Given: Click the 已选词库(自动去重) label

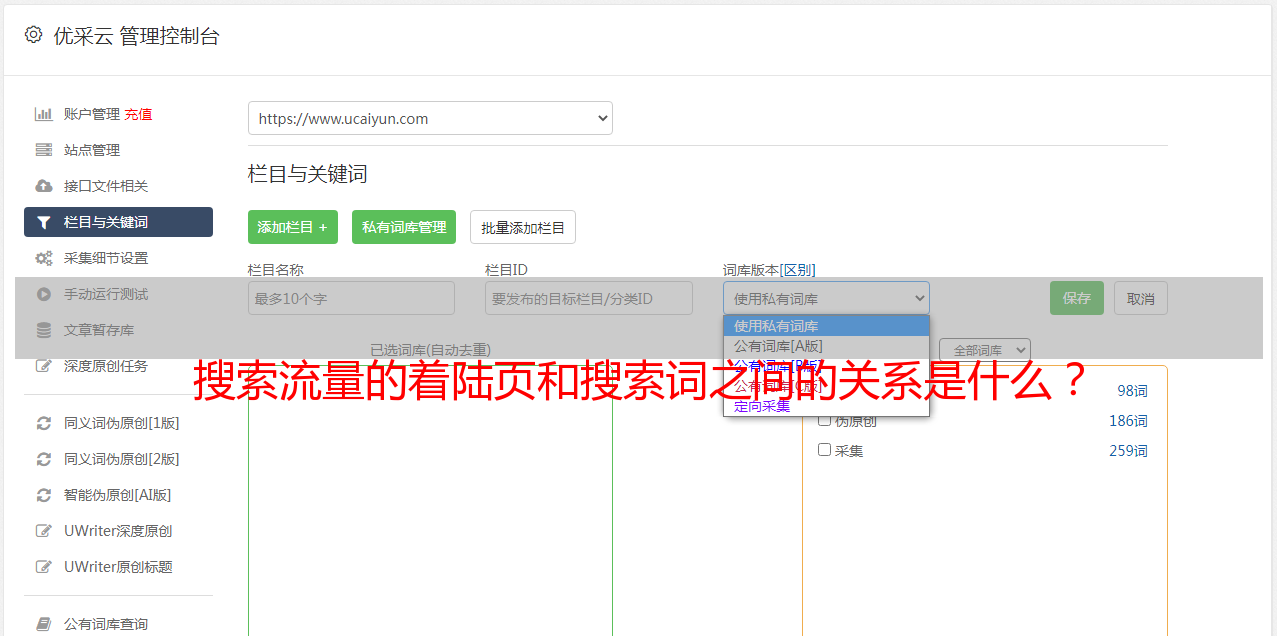Looking at the screenshot, I should coord(430,350).
